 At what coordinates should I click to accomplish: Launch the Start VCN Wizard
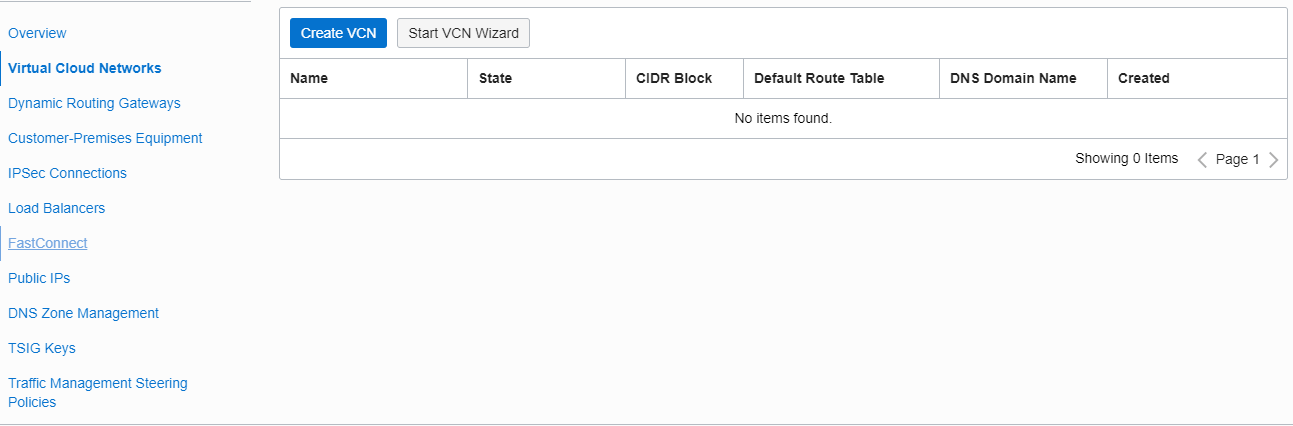[463, 33]
